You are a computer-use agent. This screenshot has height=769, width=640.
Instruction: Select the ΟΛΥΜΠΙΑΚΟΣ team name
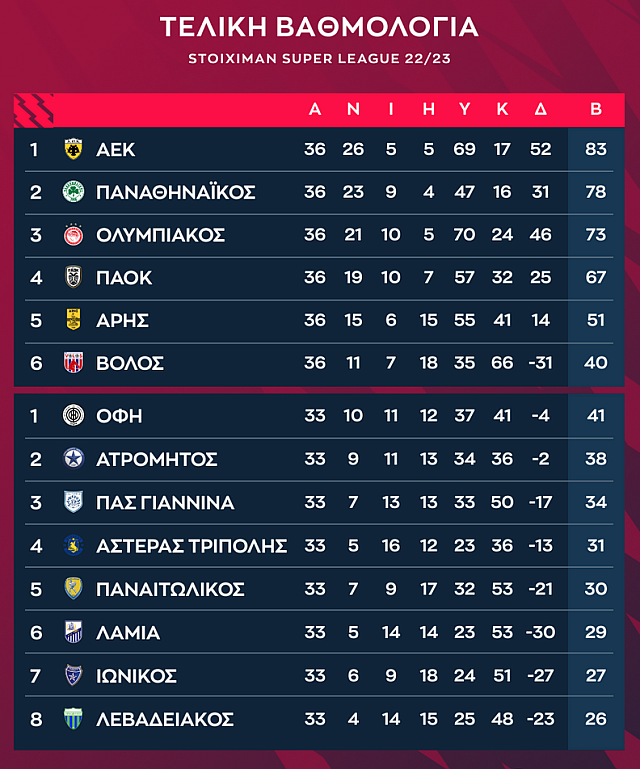[x=161, y=235]
